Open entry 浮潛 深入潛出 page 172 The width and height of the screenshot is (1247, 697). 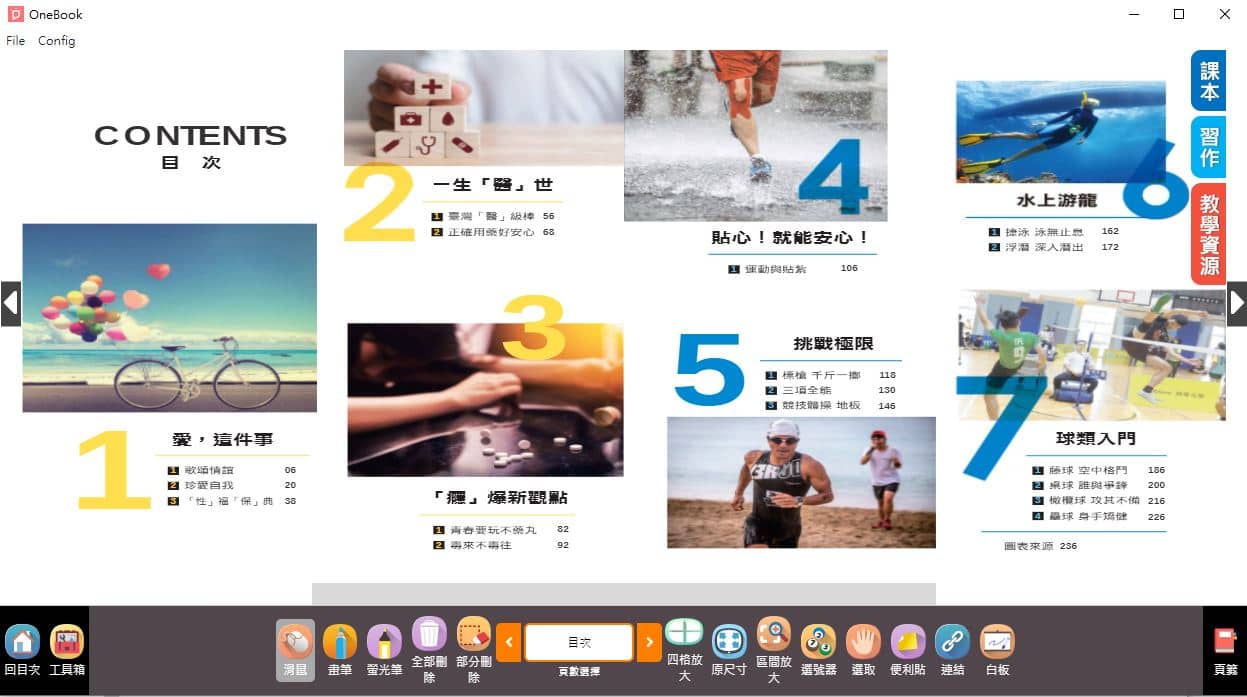click(x=1054, y=247)
